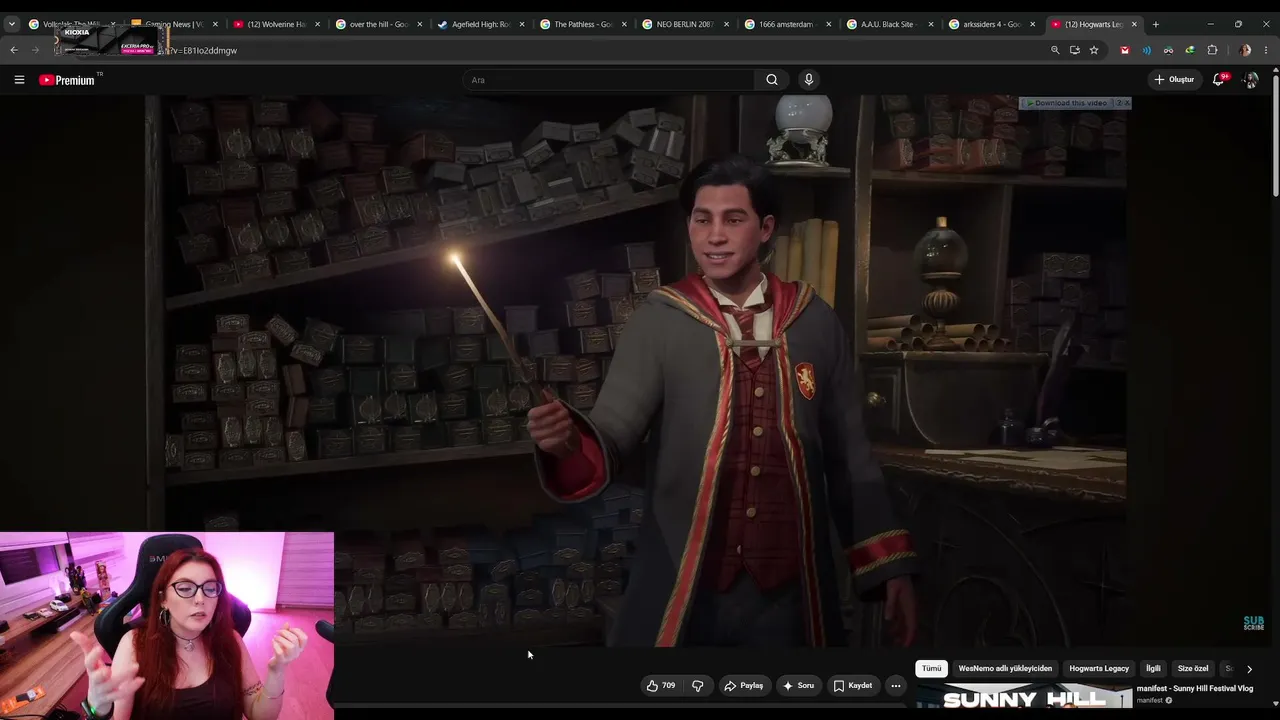Click the Hogwarts Legacy video player
This screenshot has height=720, width=1280.
639,371
